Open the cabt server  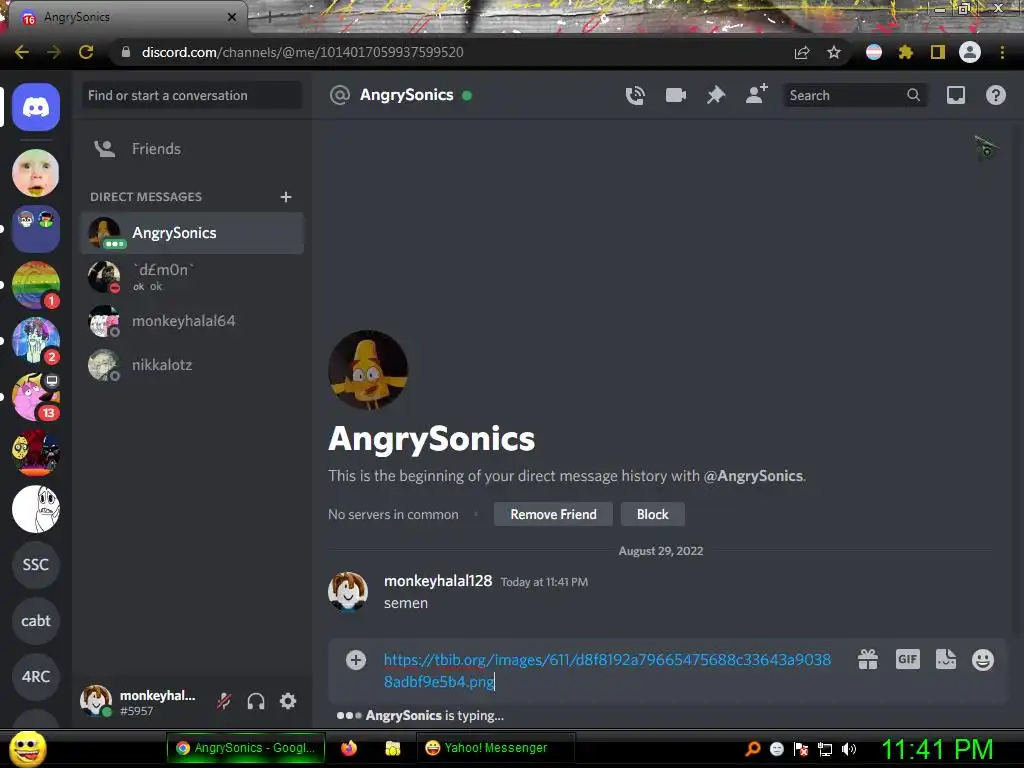(x=36, y=620)
